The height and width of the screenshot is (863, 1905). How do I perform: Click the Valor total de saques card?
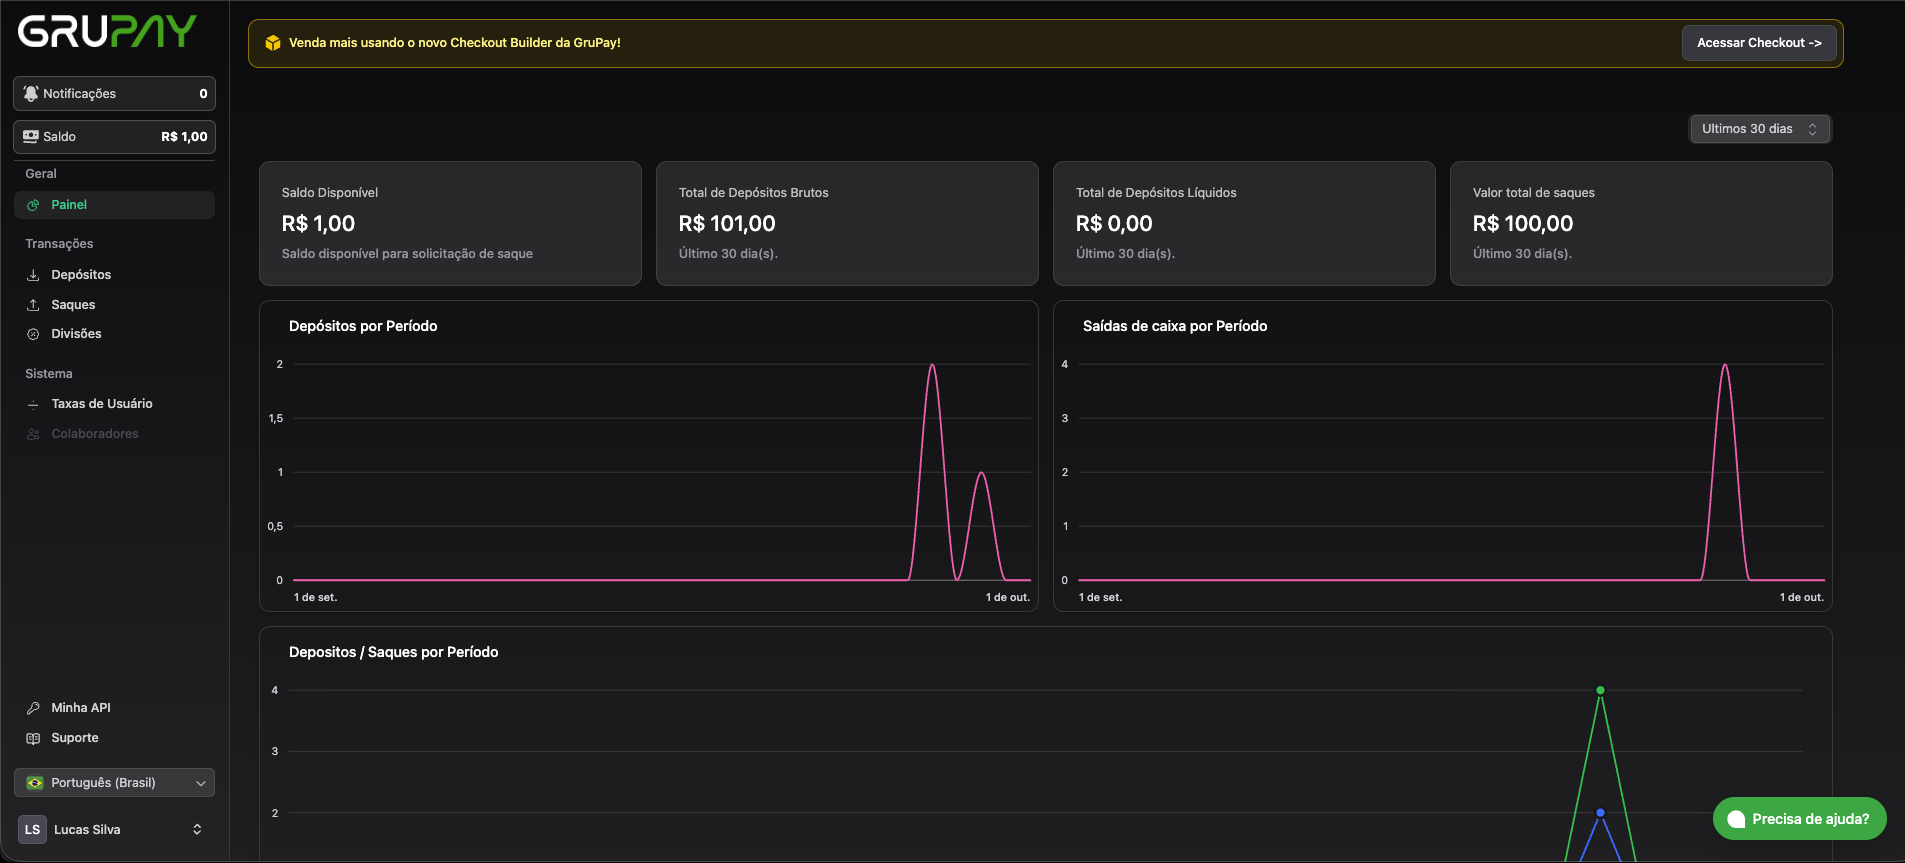click(1640, 223)
